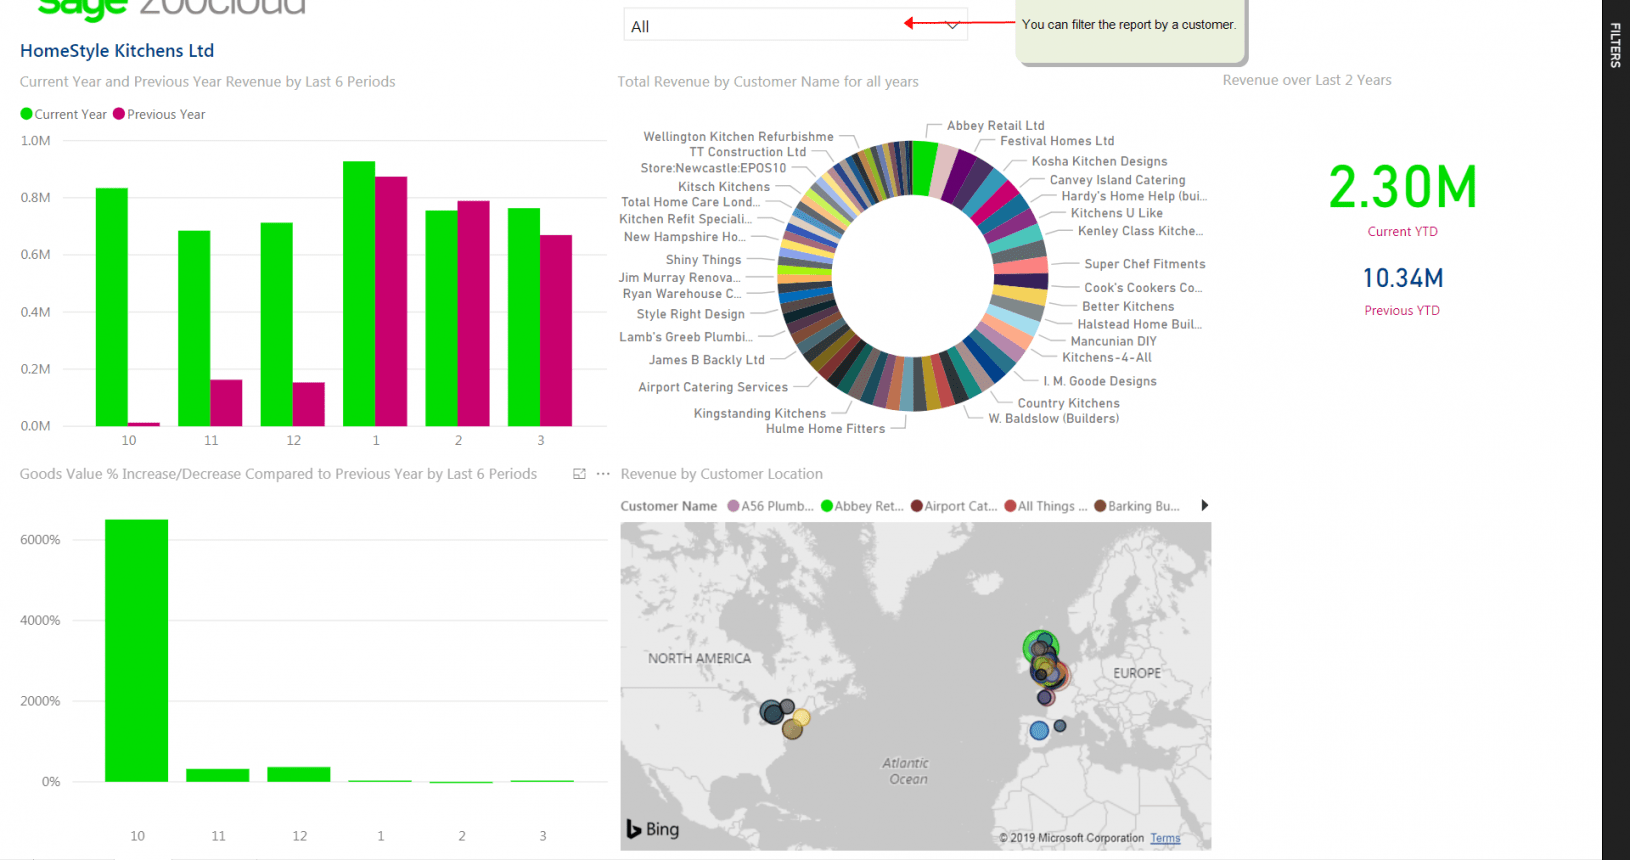1630x860 pixels.
Task: Expand the FILTERS pane on the right
Action: 1615,45
